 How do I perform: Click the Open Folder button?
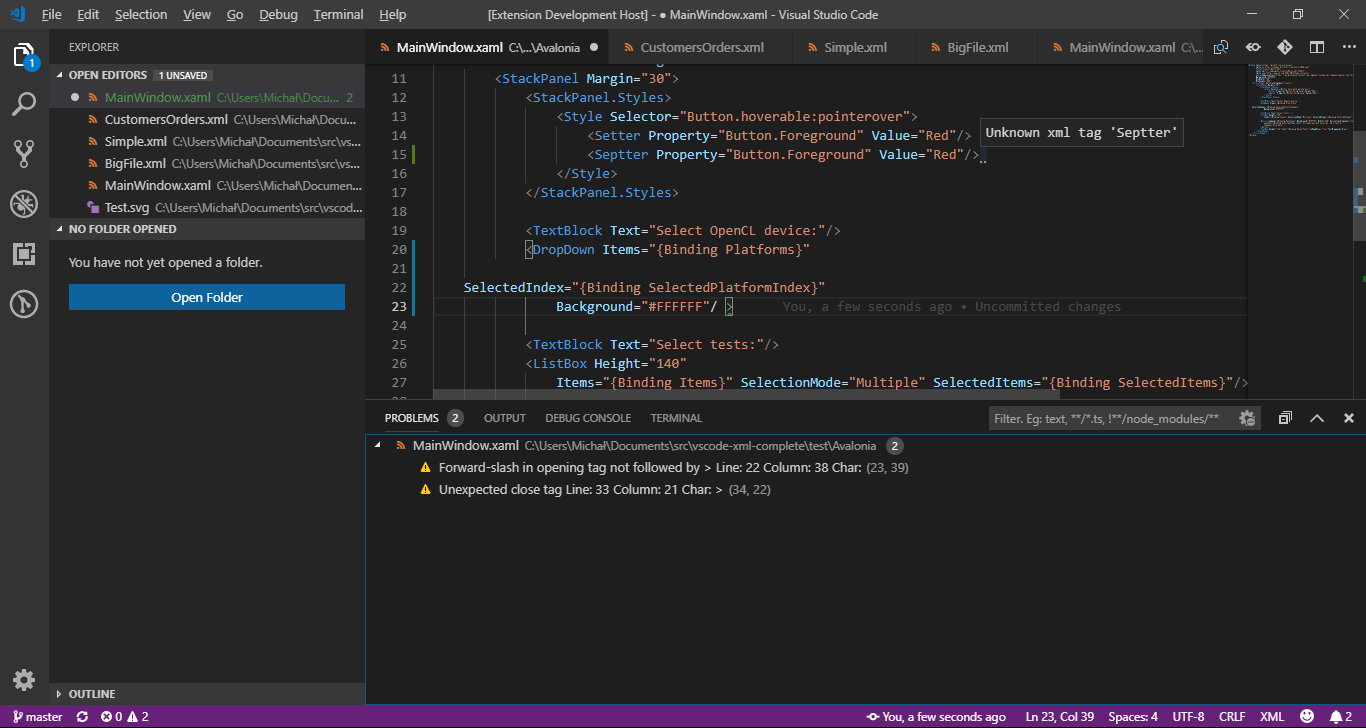207,297
